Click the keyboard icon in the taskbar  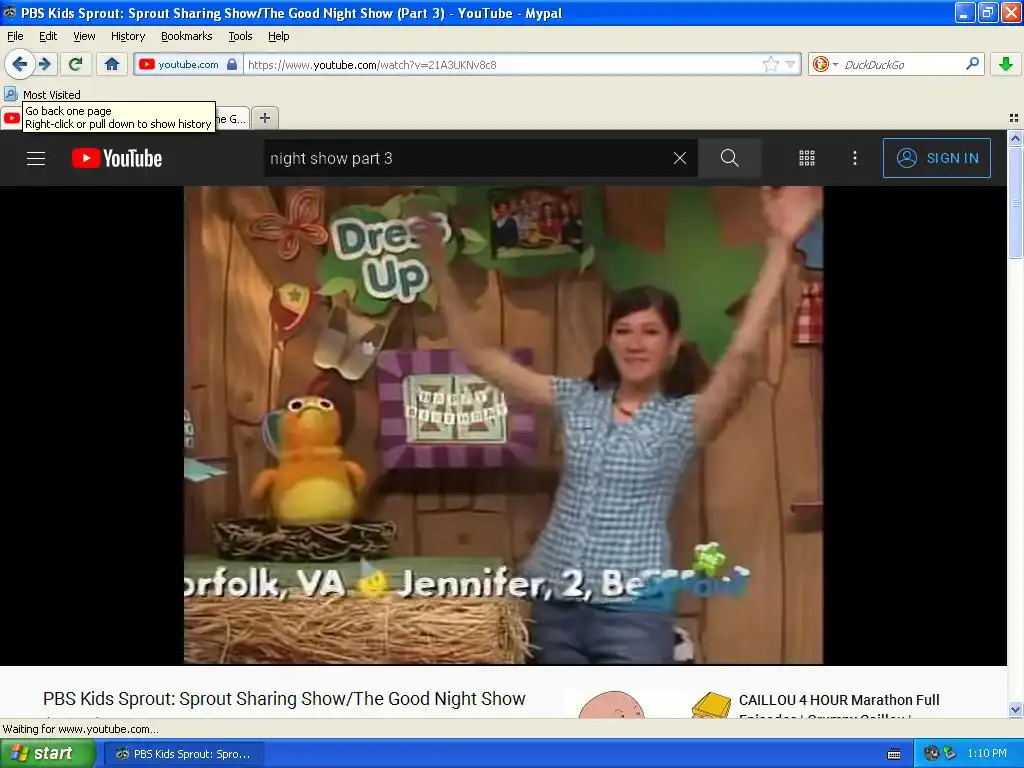[894, 754]
